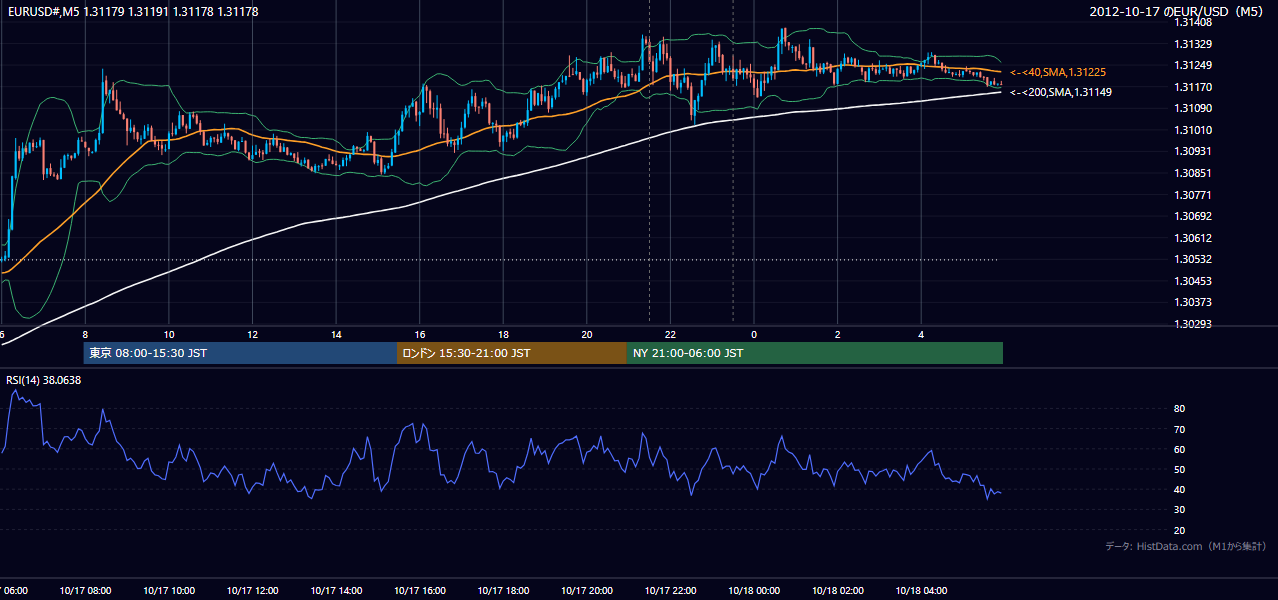Click the Tokyo session bar 東京 08:00-15:30 JST
1278x600 pixels.
pyautogui.click(x=240, y=353)
